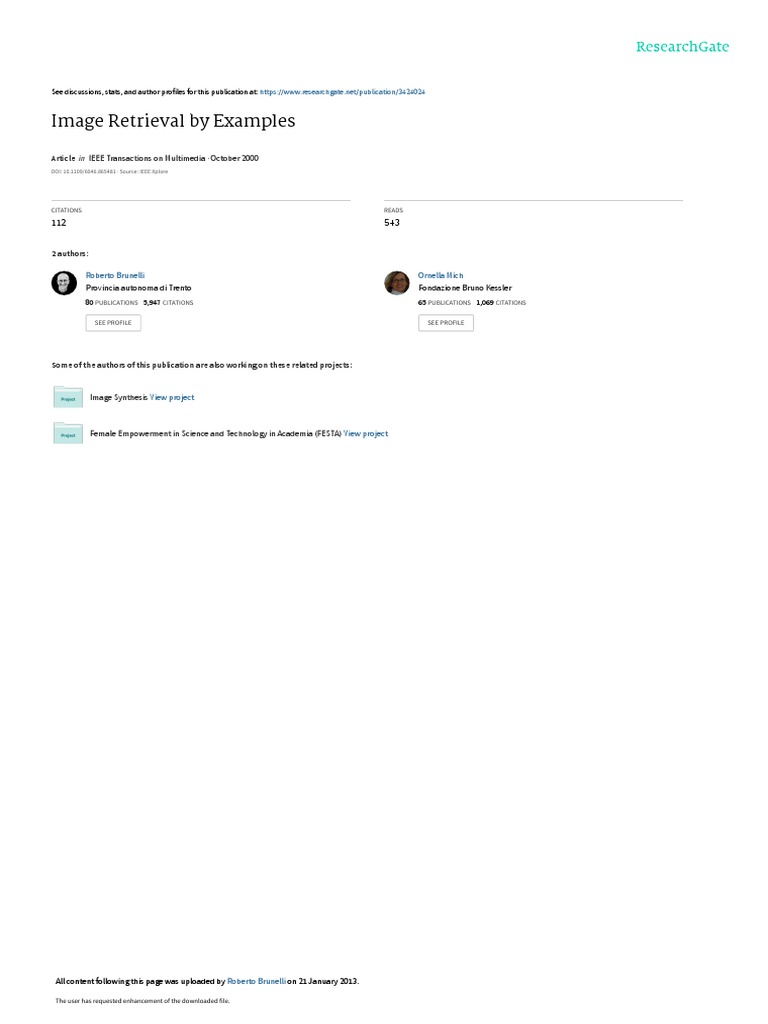Open View project link for FESTA

pyautogui.click(x=366, y=434)
